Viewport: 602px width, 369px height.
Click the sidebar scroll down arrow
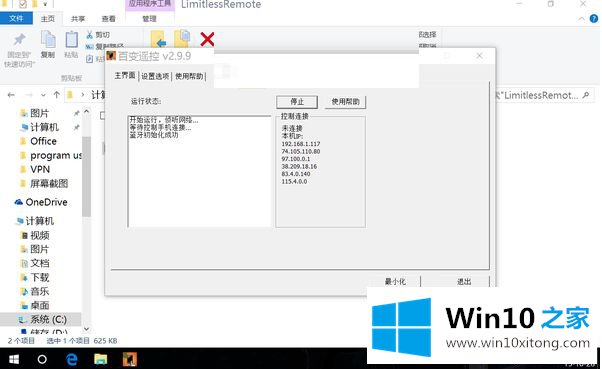point(87,329)
